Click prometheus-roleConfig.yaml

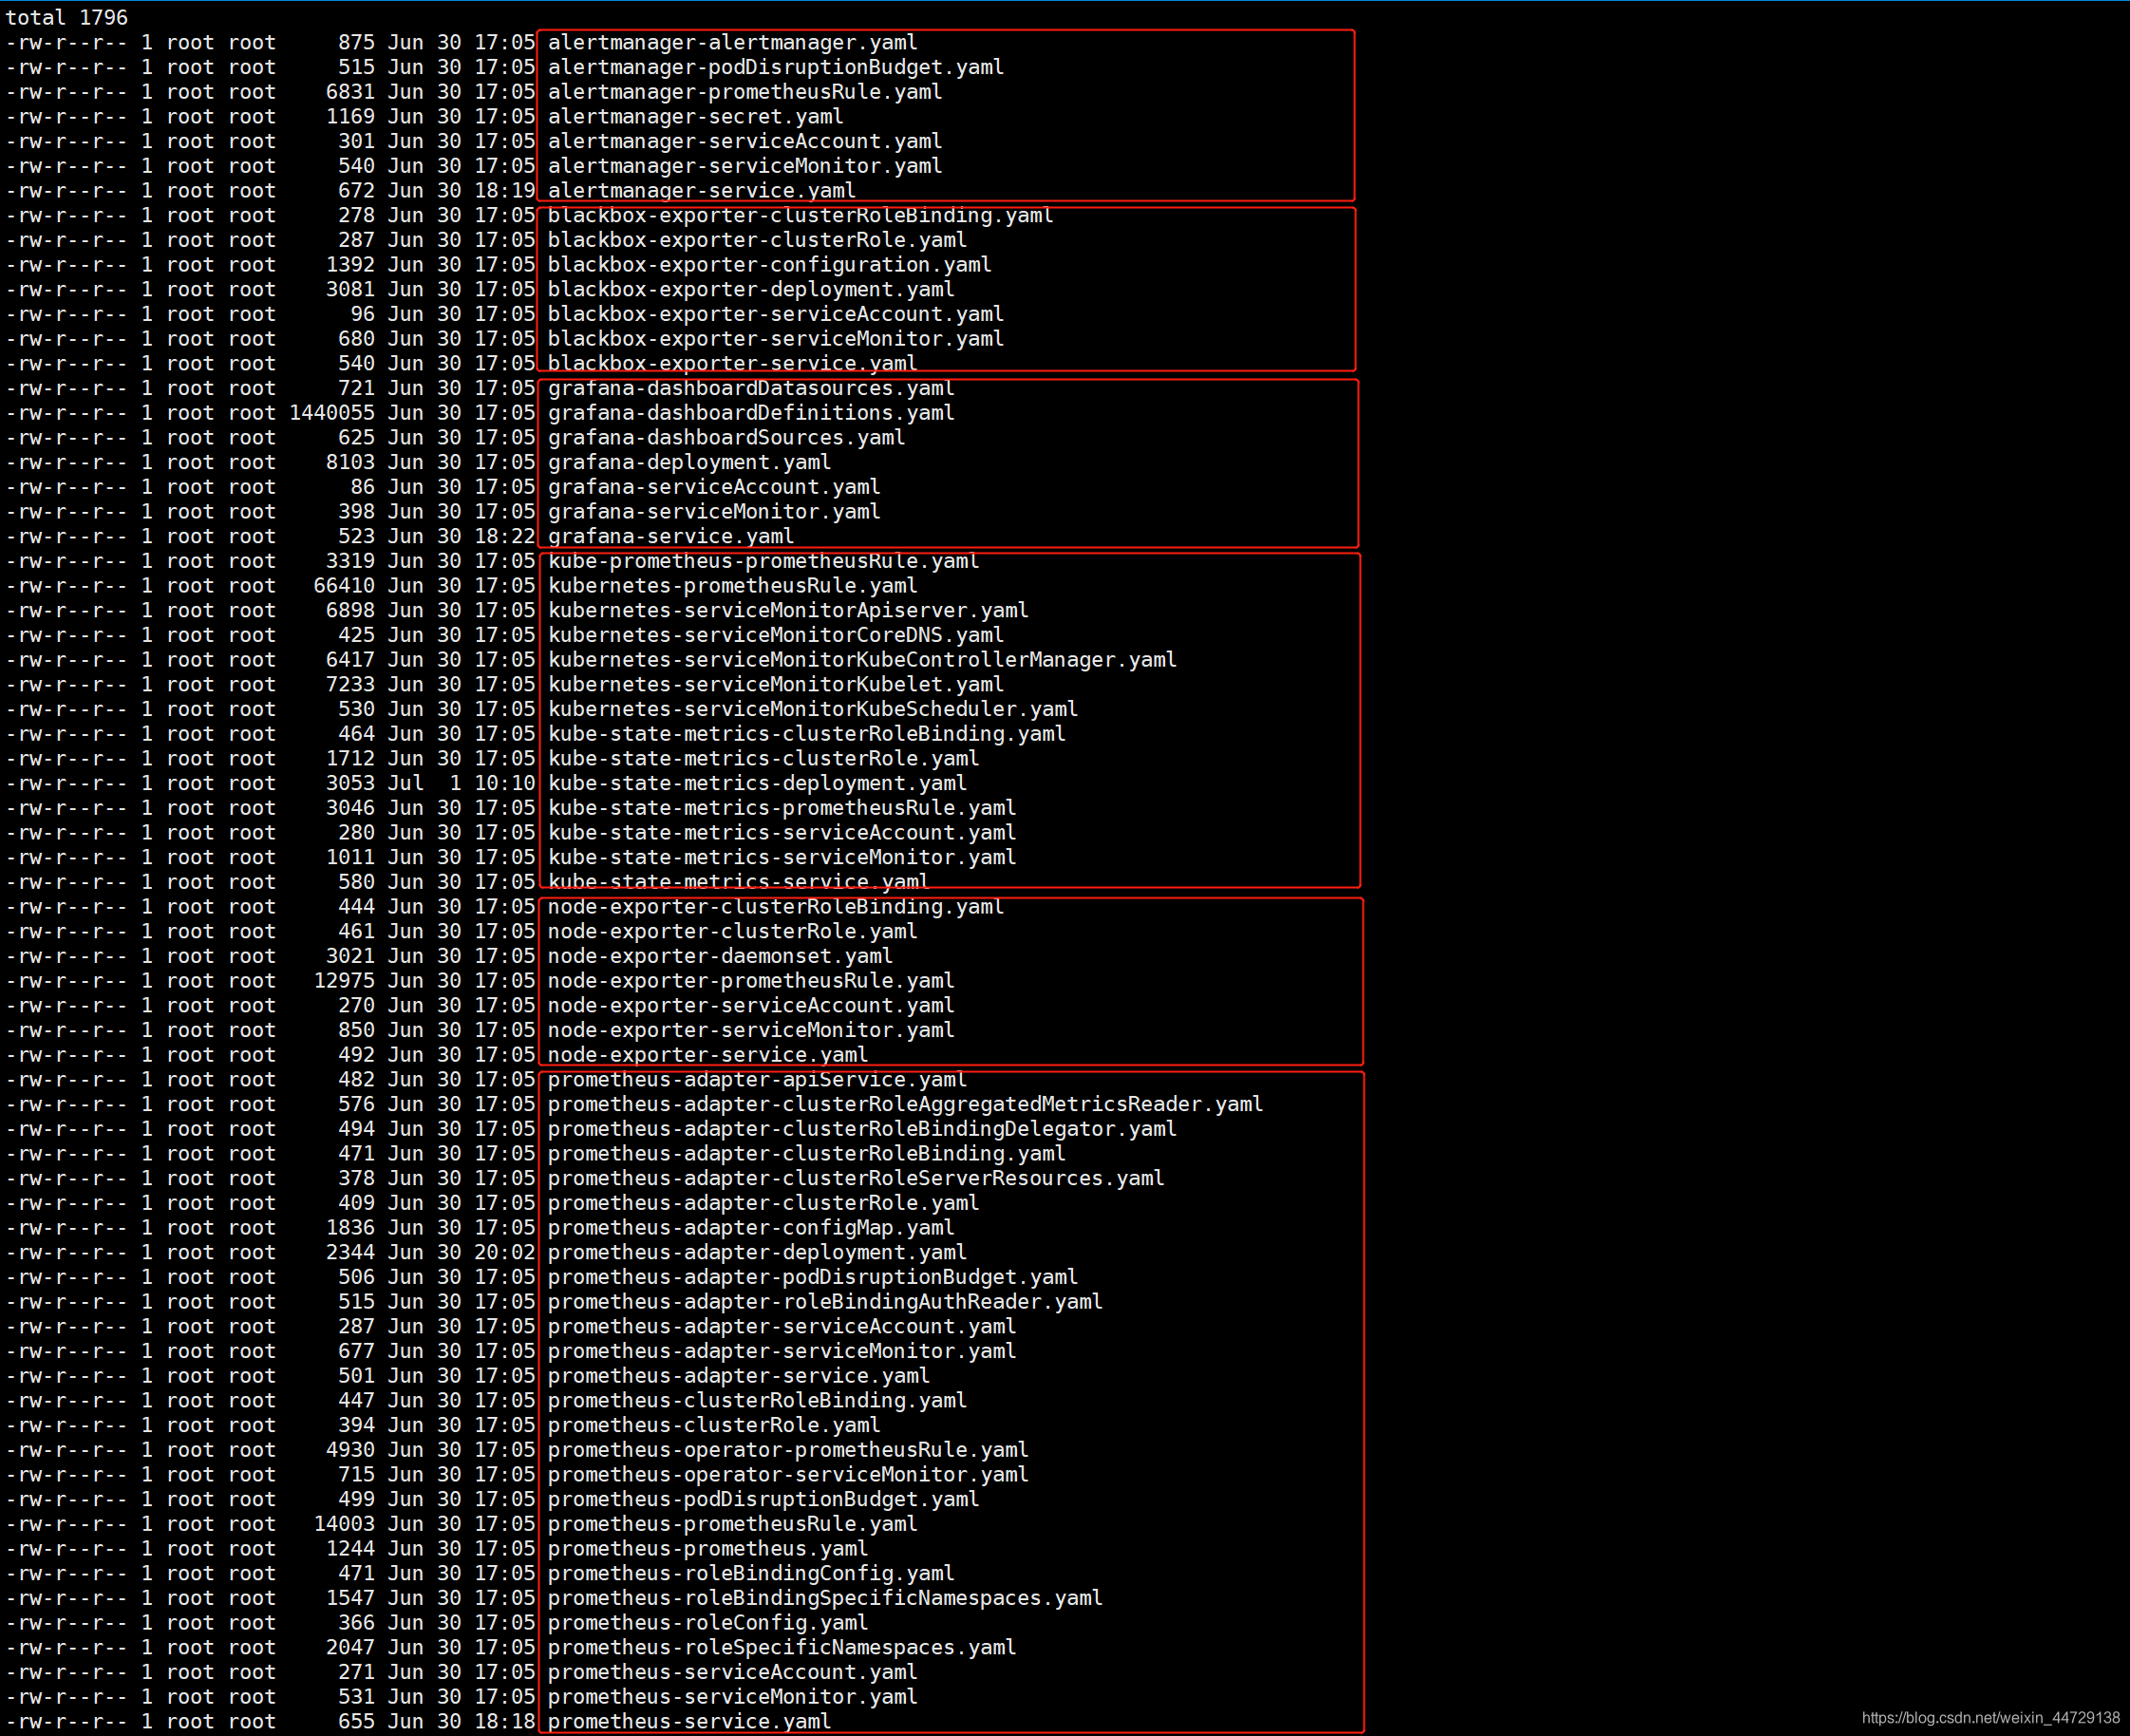tap(707, 1622)
